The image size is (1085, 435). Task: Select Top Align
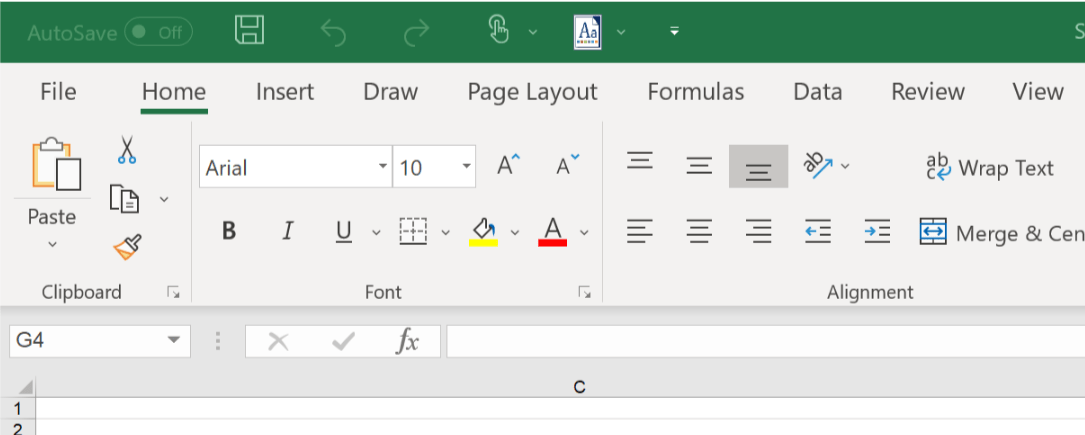pyautogui.click(x=640, y=160)
